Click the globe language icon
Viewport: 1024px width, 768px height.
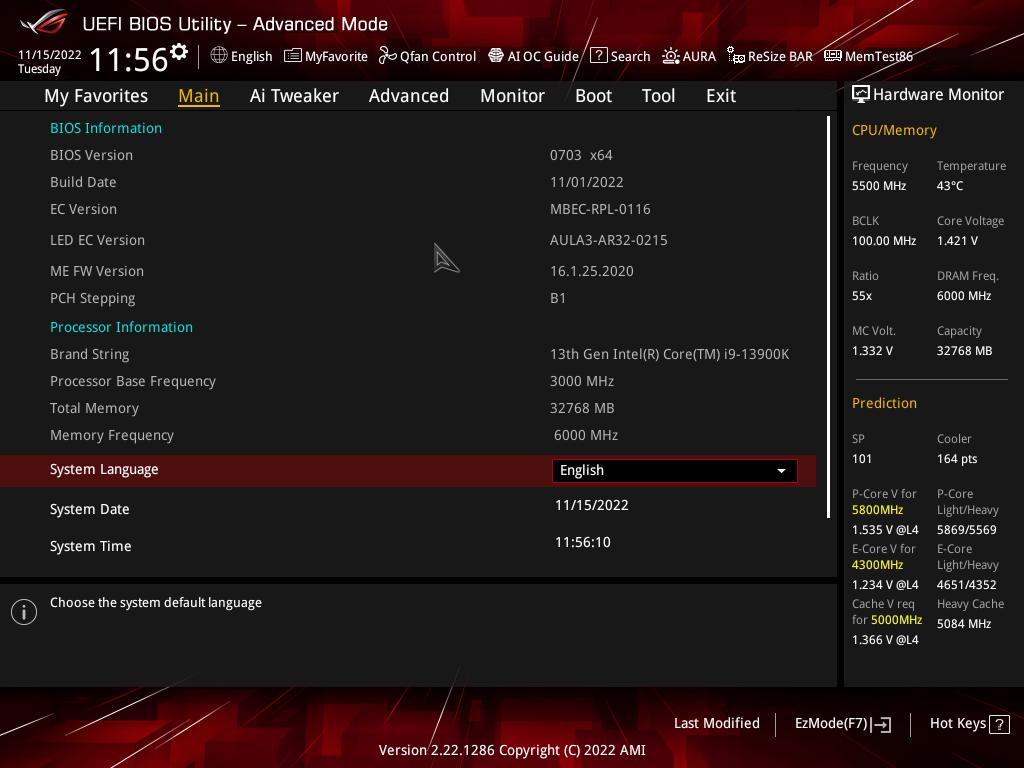point(219,56)
